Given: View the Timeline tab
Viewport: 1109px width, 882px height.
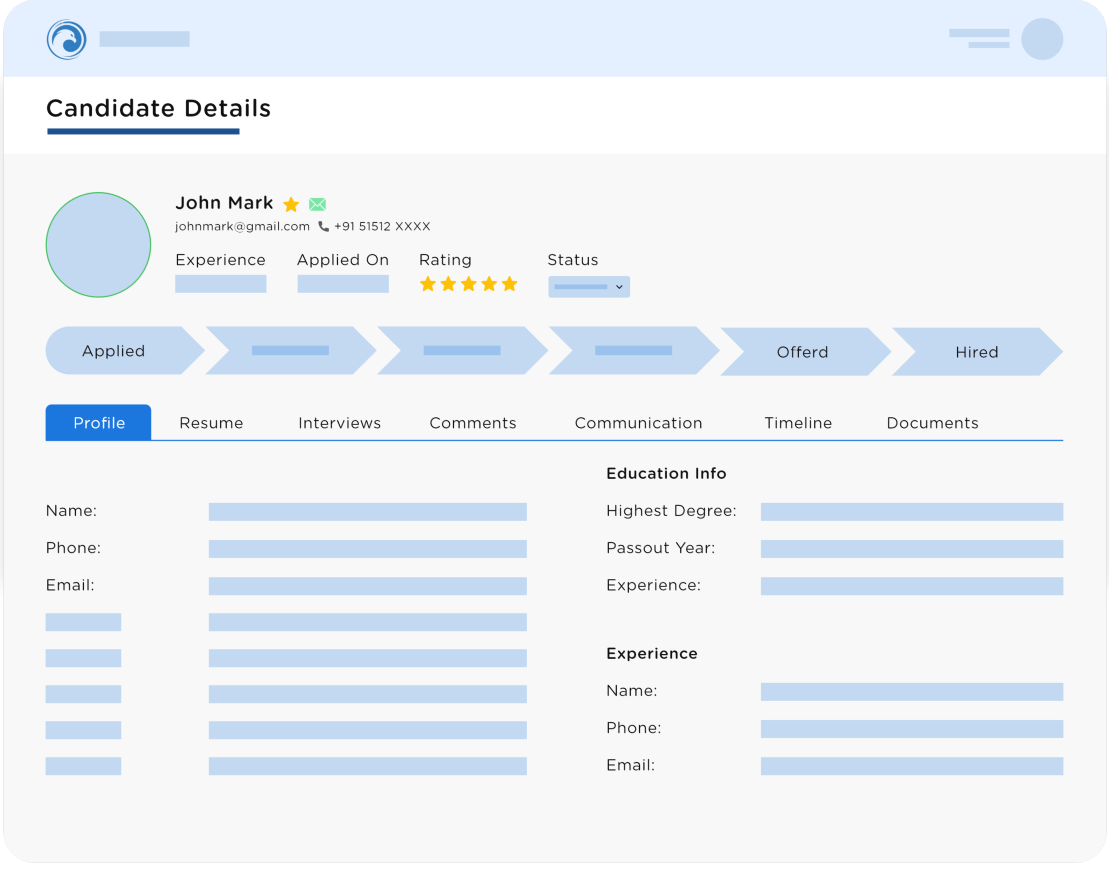Looking at the screenshot, I should [798, 423].
